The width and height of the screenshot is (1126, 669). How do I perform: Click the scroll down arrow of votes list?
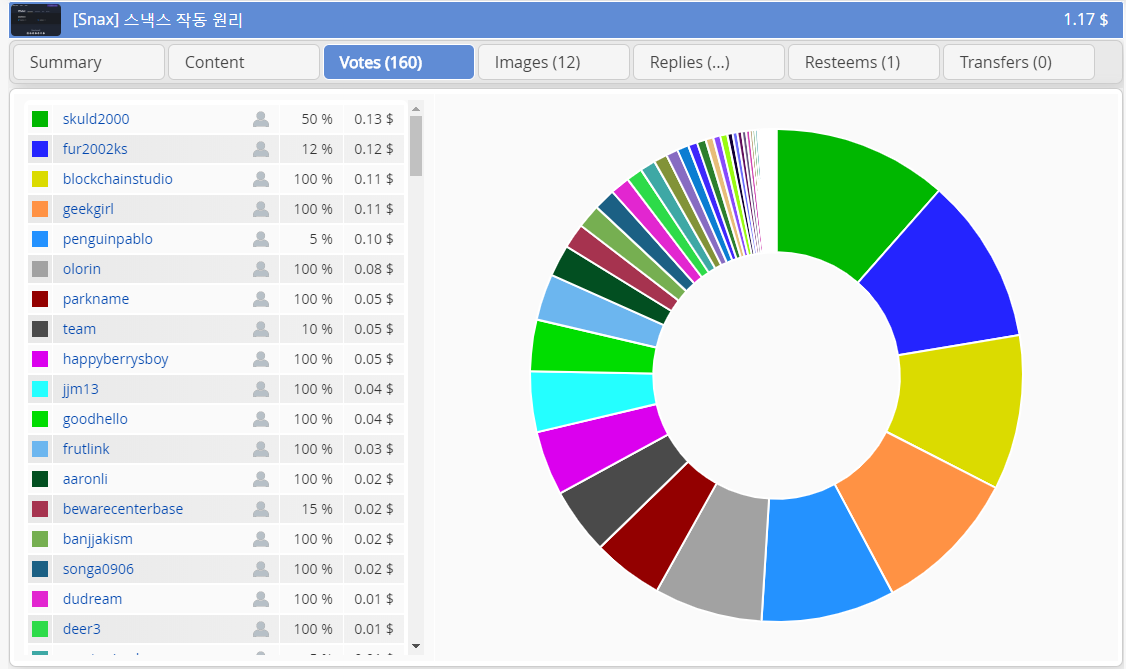pos(416,646)
